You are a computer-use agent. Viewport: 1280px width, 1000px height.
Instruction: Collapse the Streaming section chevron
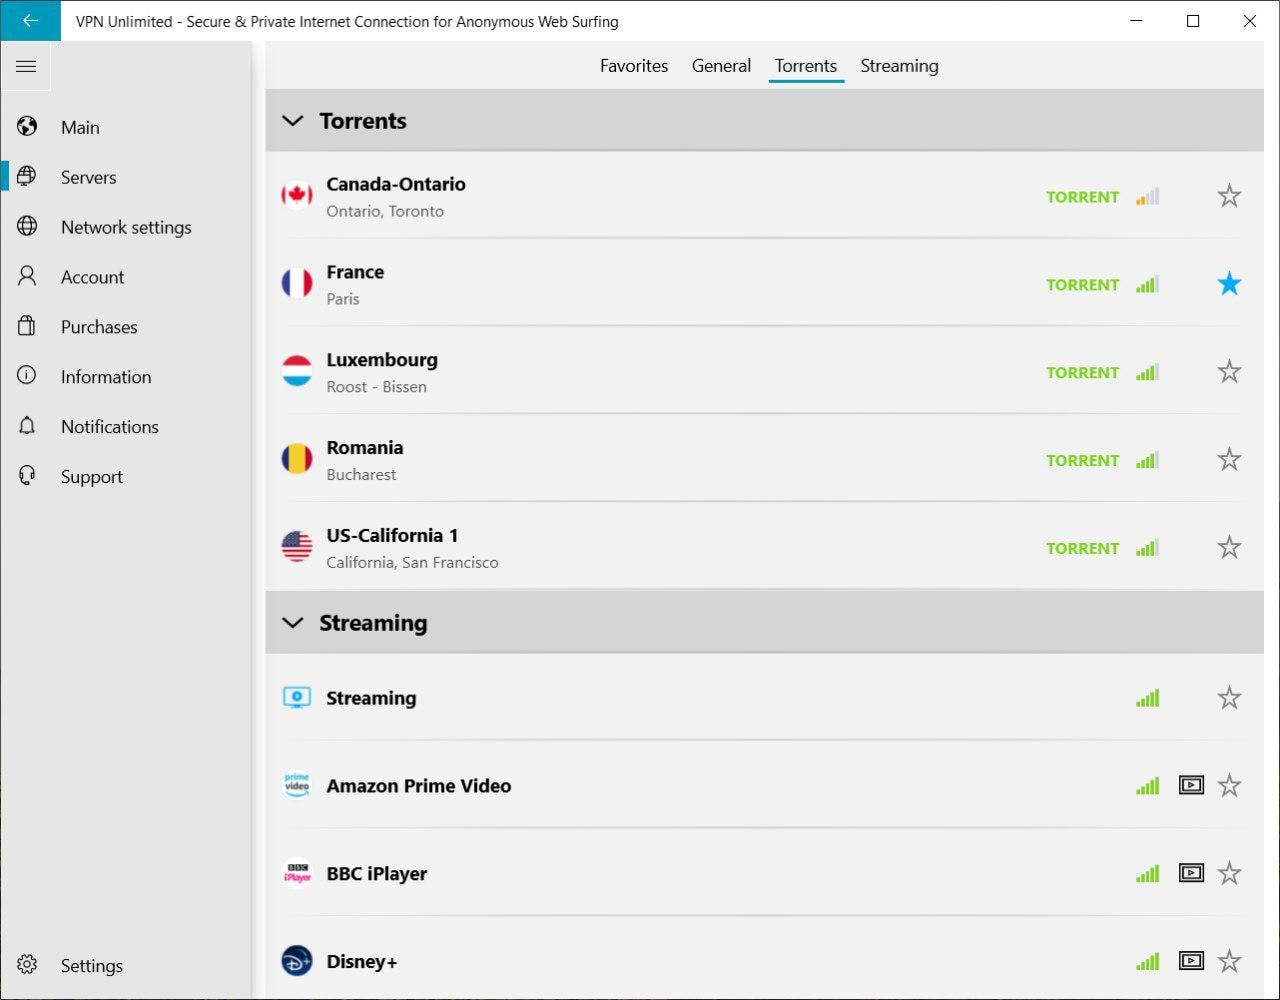[x=292, y=623]
